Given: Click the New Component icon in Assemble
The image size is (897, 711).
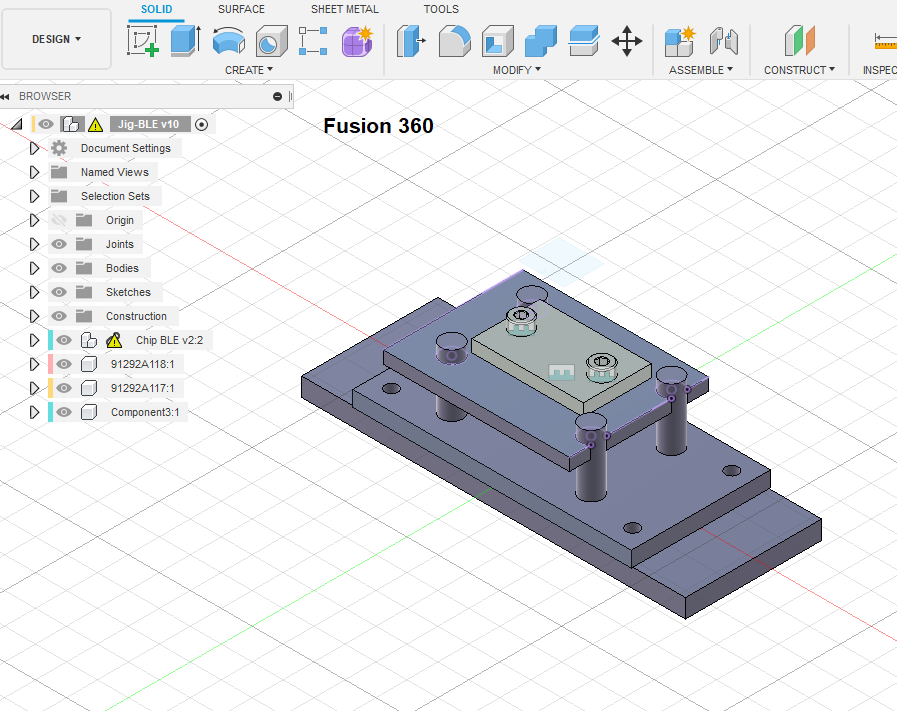Looking at the screenshot, I should [680, 41].
